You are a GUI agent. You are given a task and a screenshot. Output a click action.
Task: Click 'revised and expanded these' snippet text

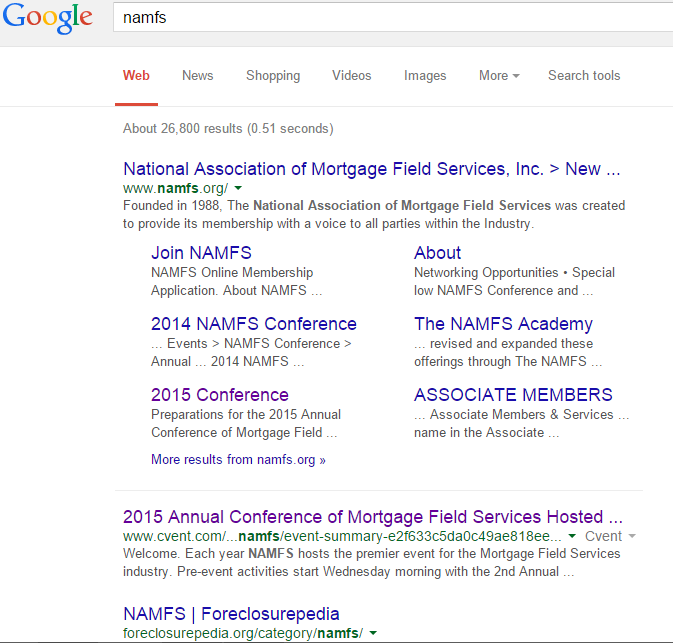(508, 353)
